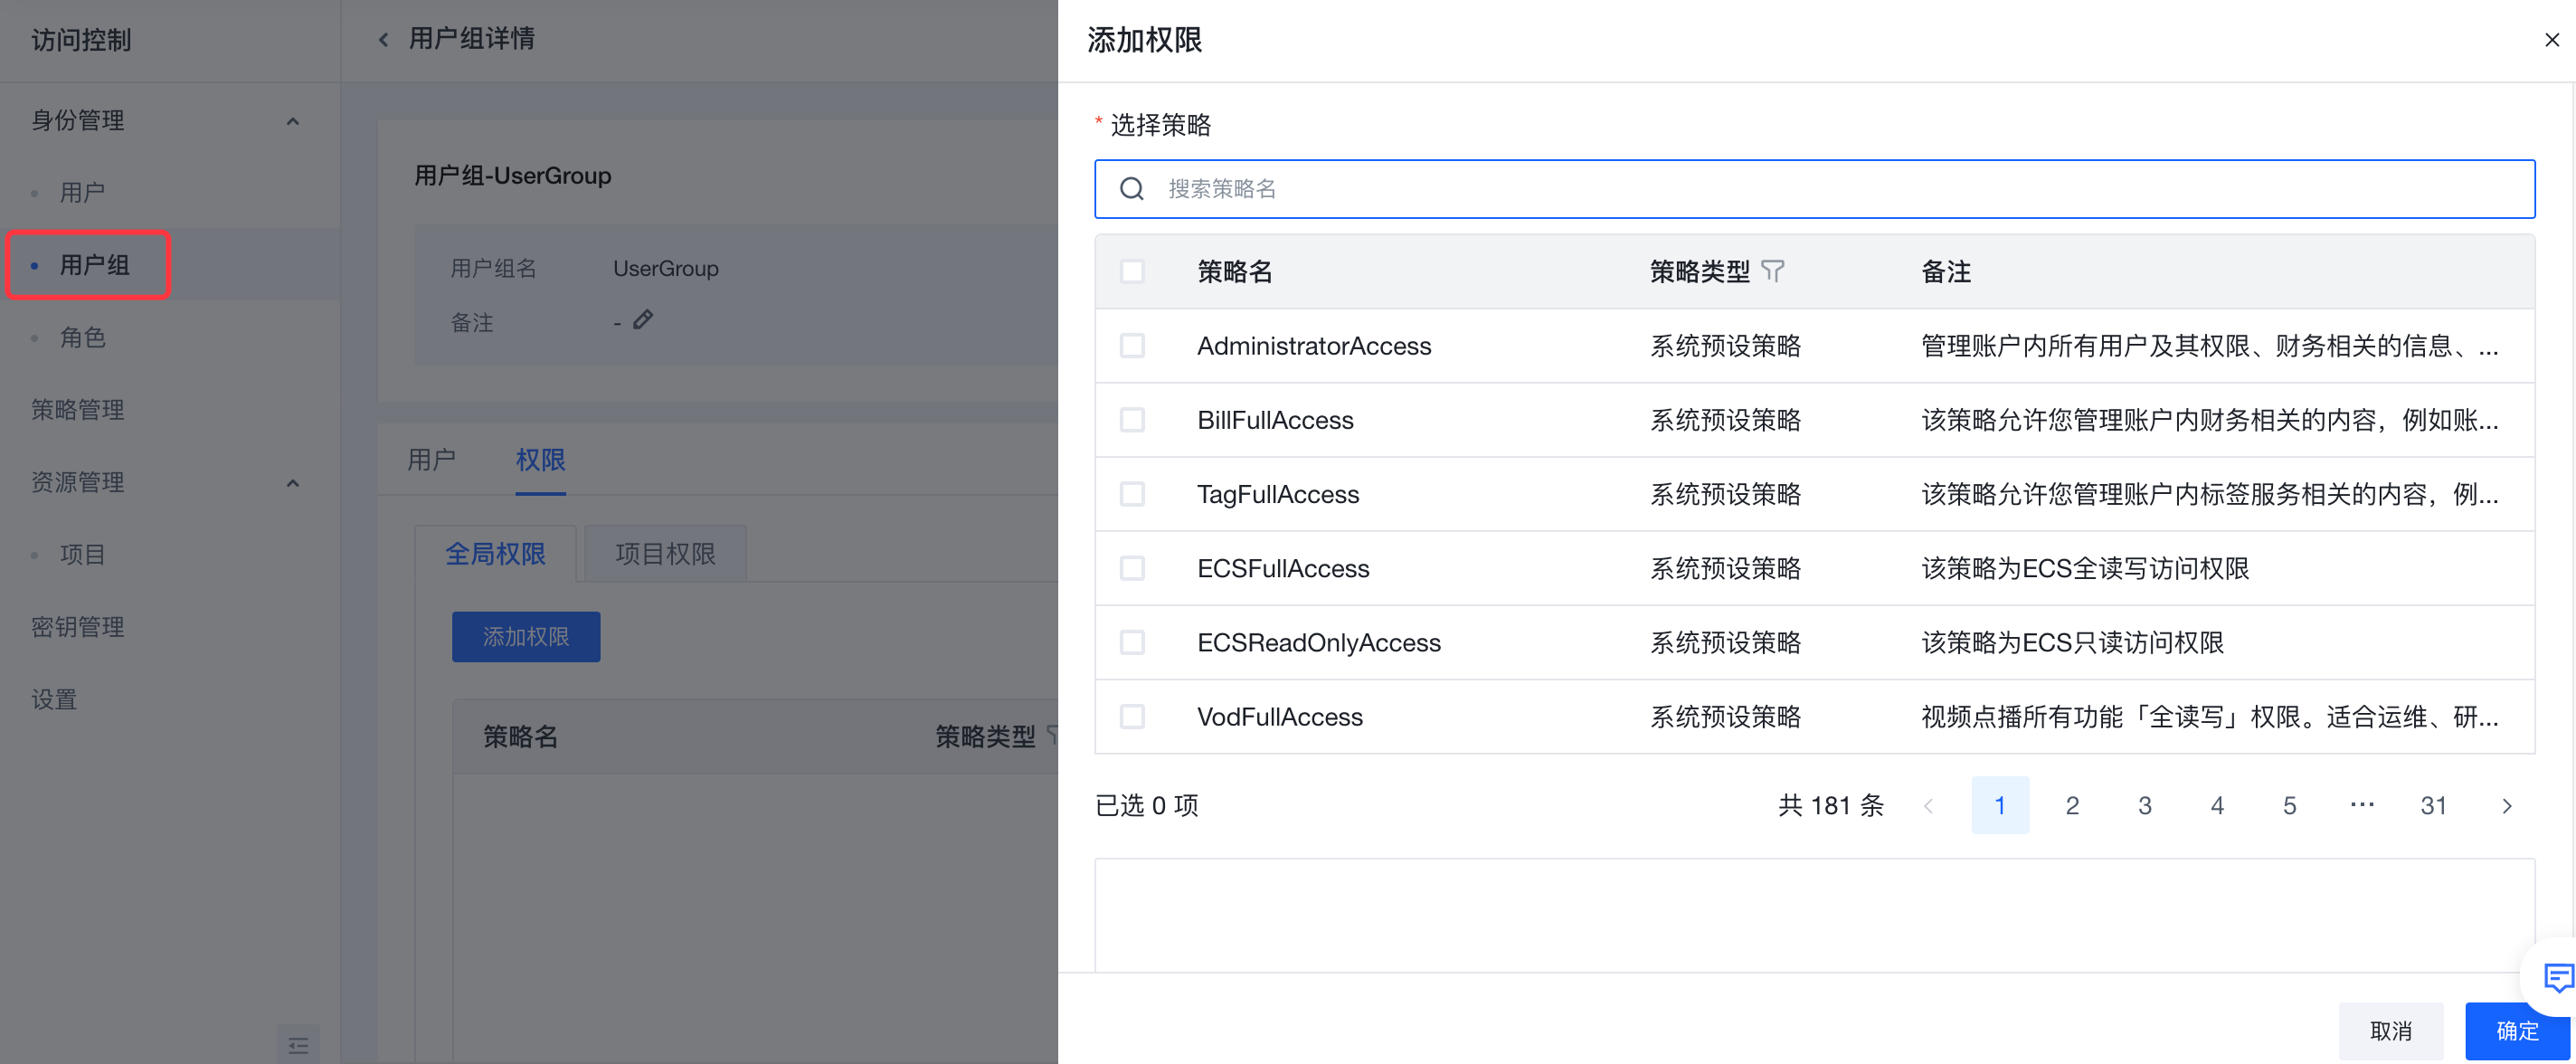Click the 访问控制 sidebar title
The image size is (2576, 1064).
81,40
